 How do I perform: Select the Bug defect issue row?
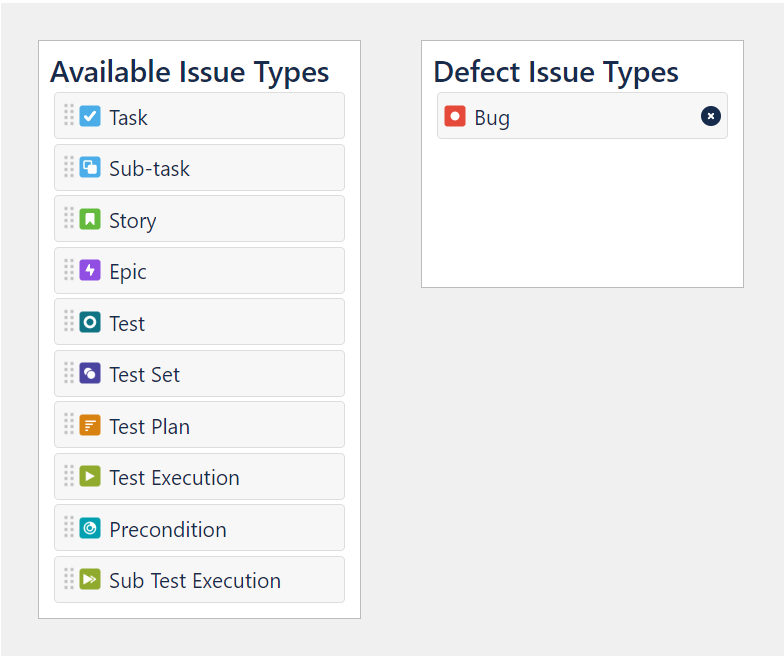[582, 116]
